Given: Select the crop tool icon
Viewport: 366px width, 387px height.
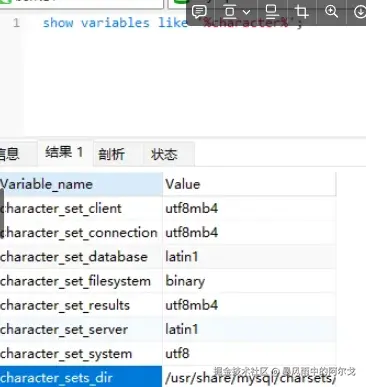Looking at the screenshot, I should point(301,12).
